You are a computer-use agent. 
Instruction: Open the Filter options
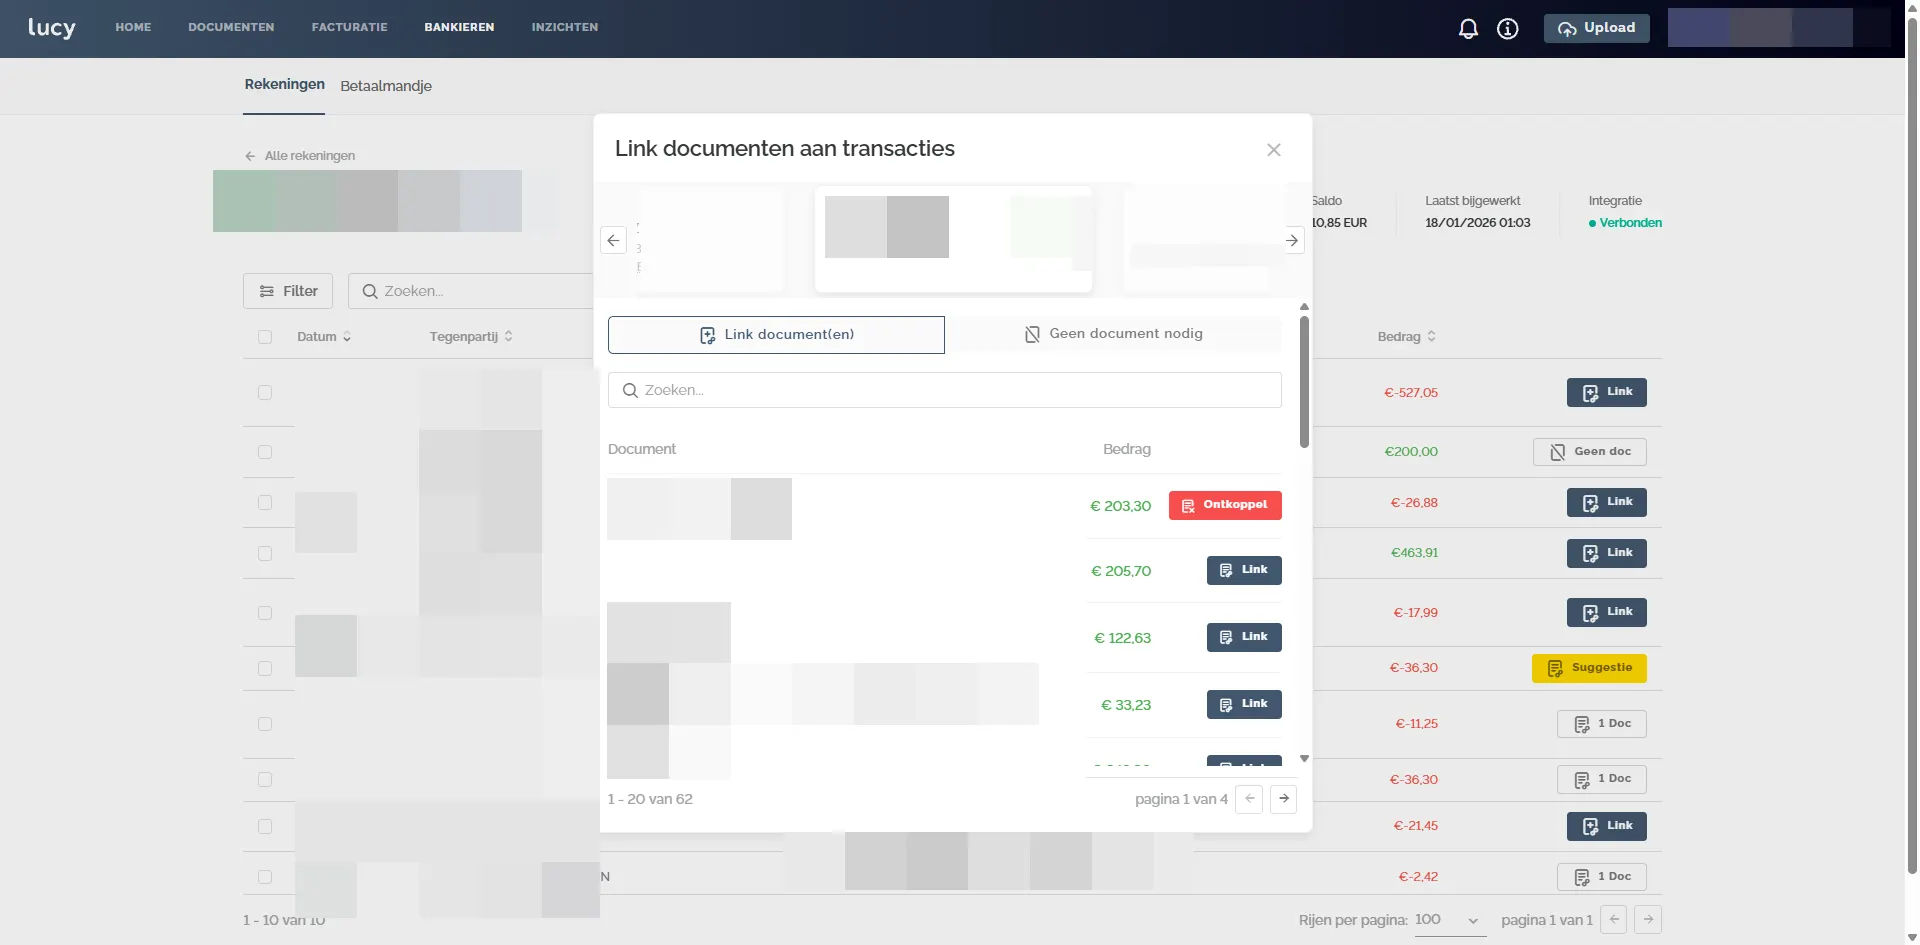click(288, 291)
